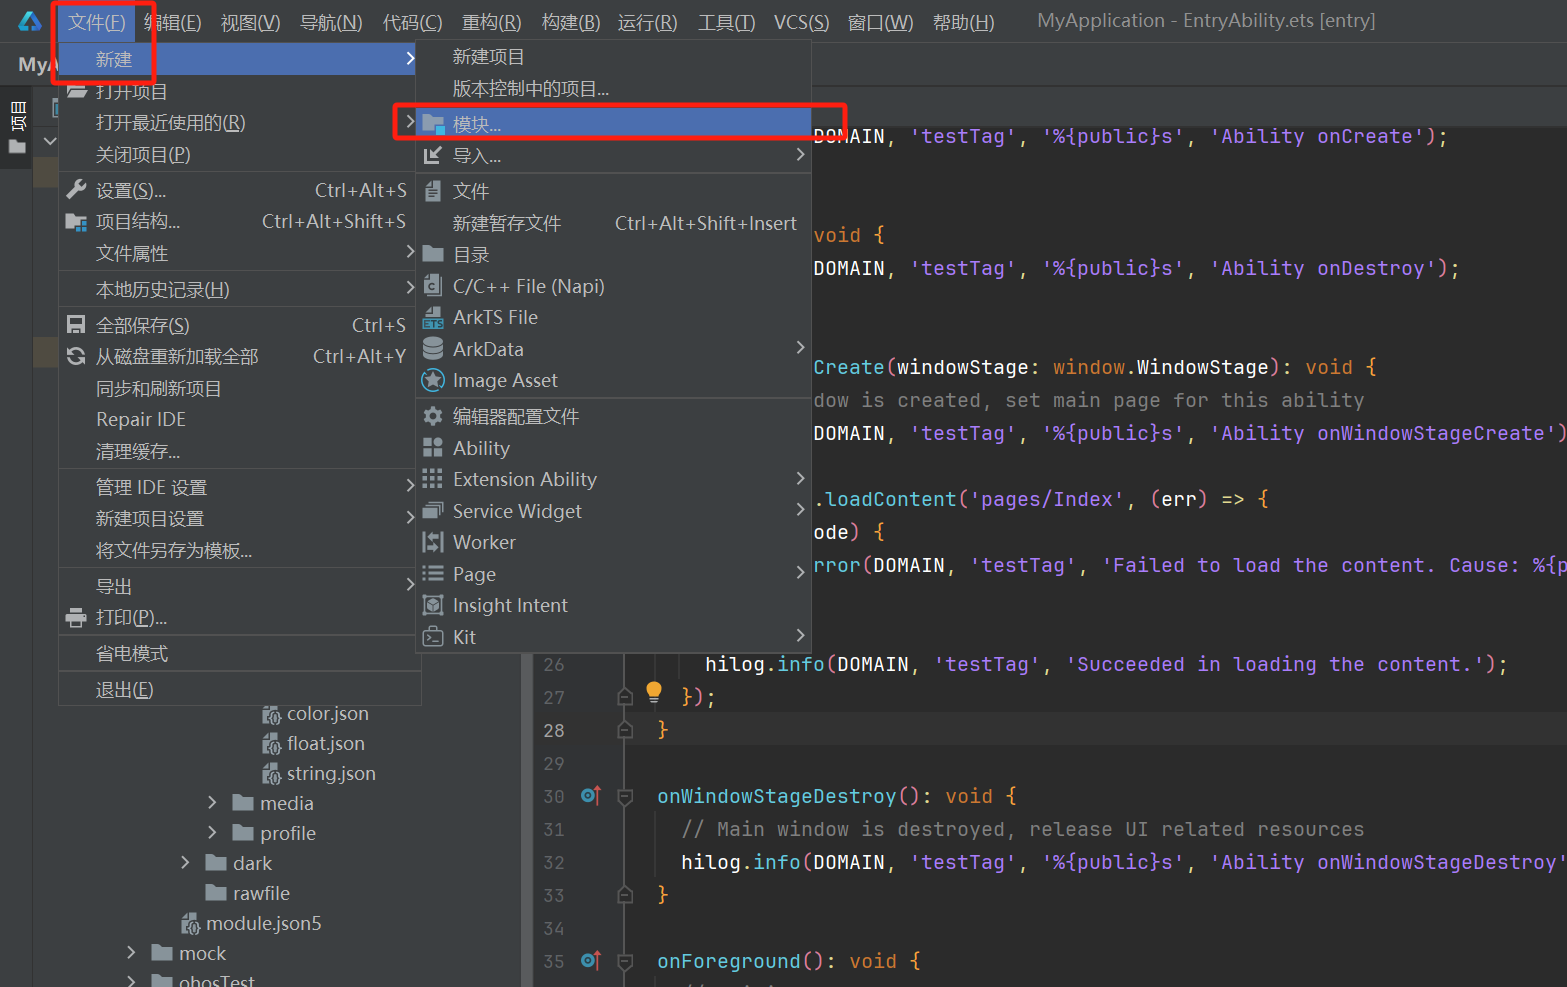This screenshot has height=987, width=1567.
Task: Open the 编辑(E) menu
Action: tap(173, 22)
